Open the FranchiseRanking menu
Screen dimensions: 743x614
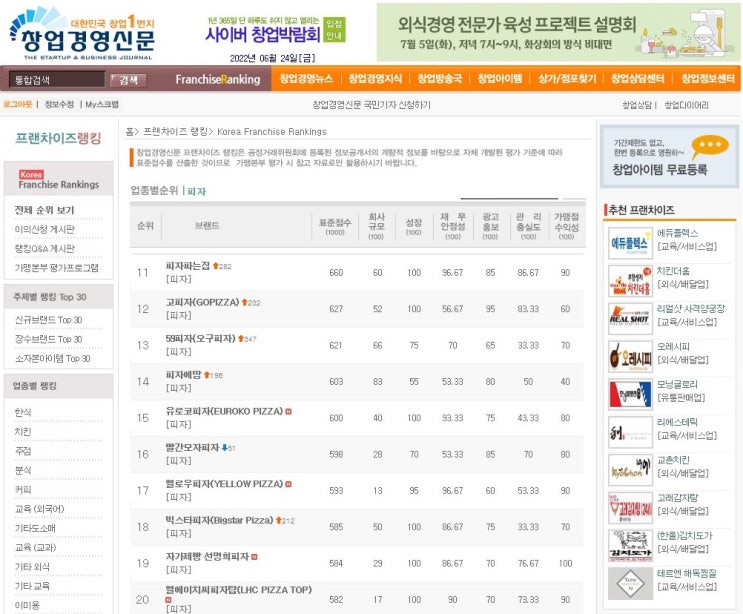(217, 79)
